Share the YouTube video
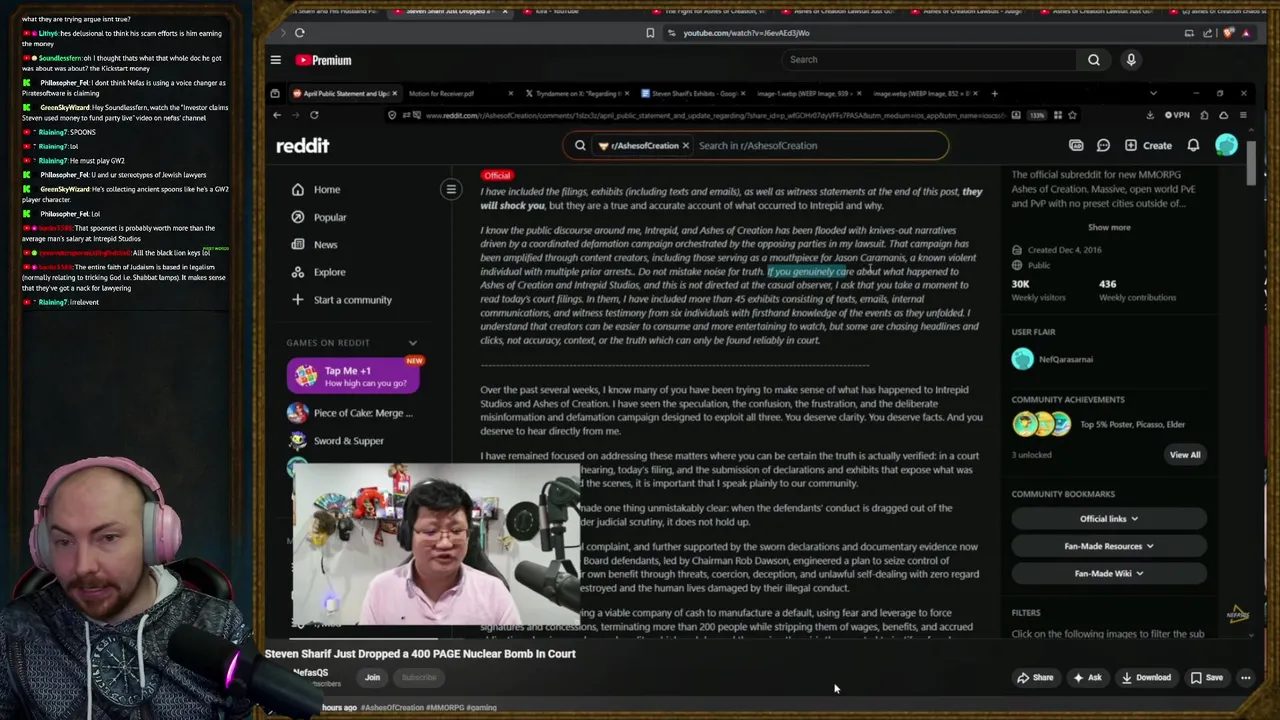The height and width of the screenshot is (720, 1280). pyautogui.click(x=1035, y=678)
